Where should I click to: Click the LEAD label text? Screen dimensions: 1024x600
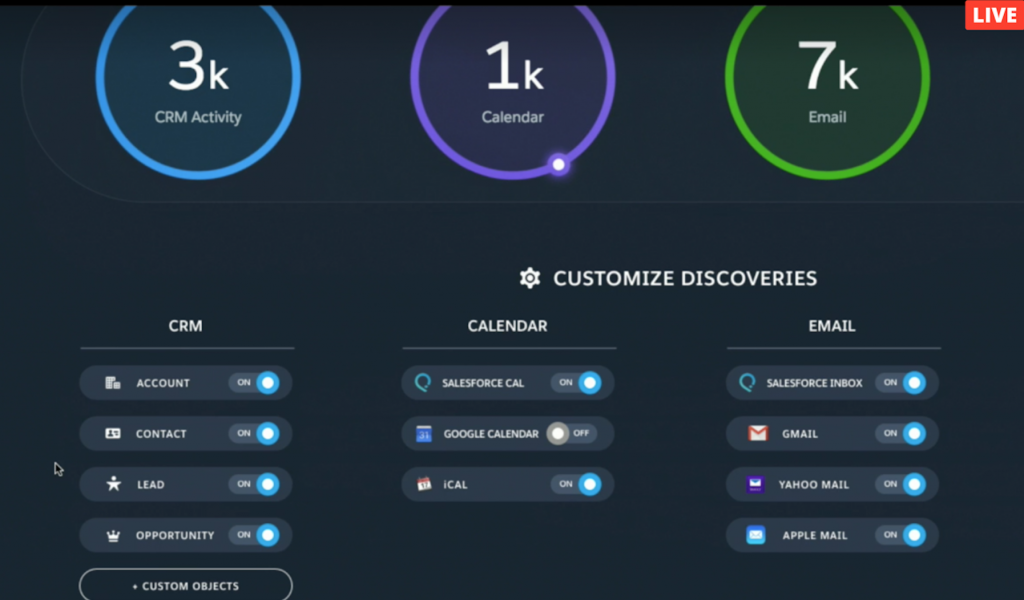151,484
